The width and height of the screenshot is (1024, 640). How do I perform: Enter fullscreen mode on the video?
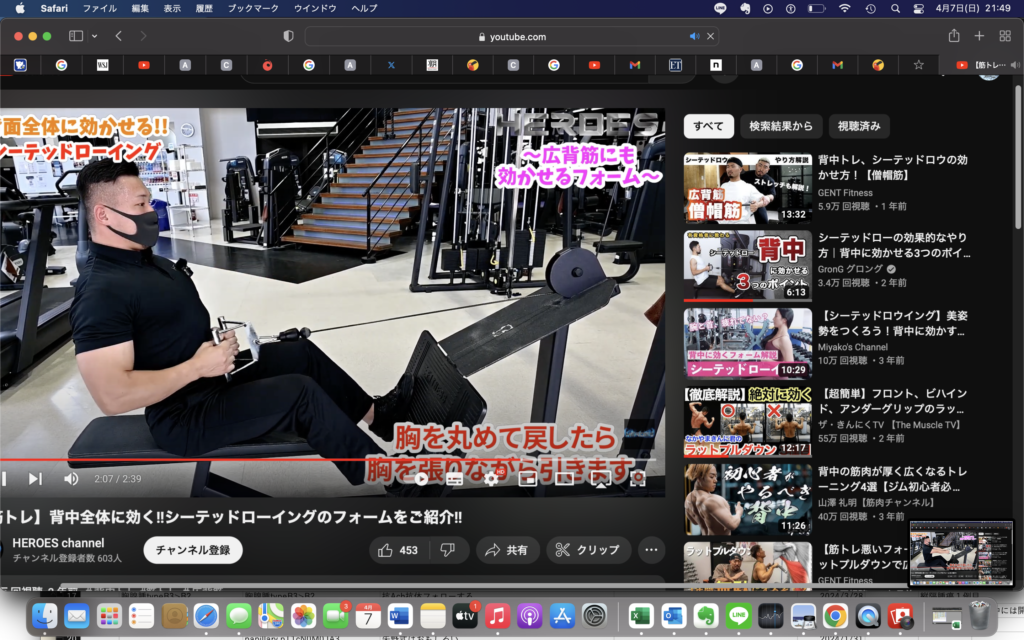click(x=638, y=479)
